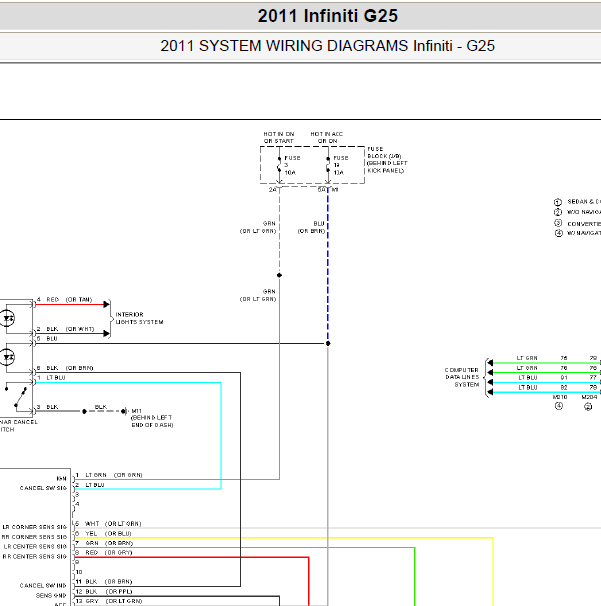Viewport: 601px width, 606px height.
Task: Click the "M204" connector label
Action: pyautogui.click(x=589, y=397)
